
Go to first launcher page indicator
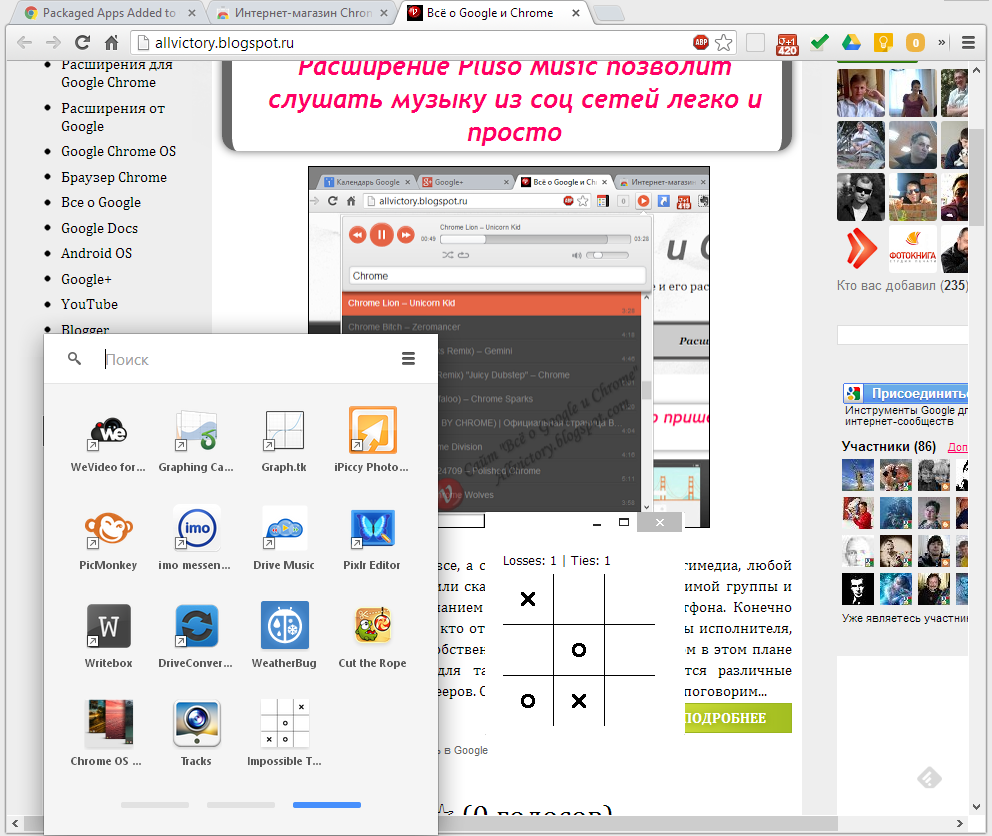[155, 805]
